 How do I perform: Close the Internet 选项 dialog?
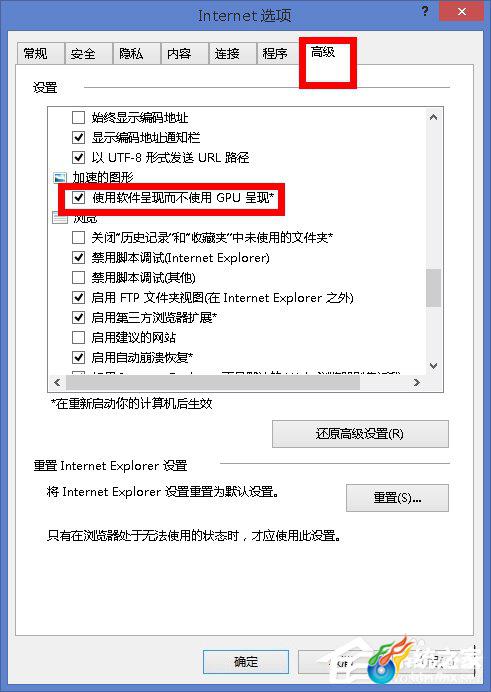pyautogui.click(x=462, y=11)
